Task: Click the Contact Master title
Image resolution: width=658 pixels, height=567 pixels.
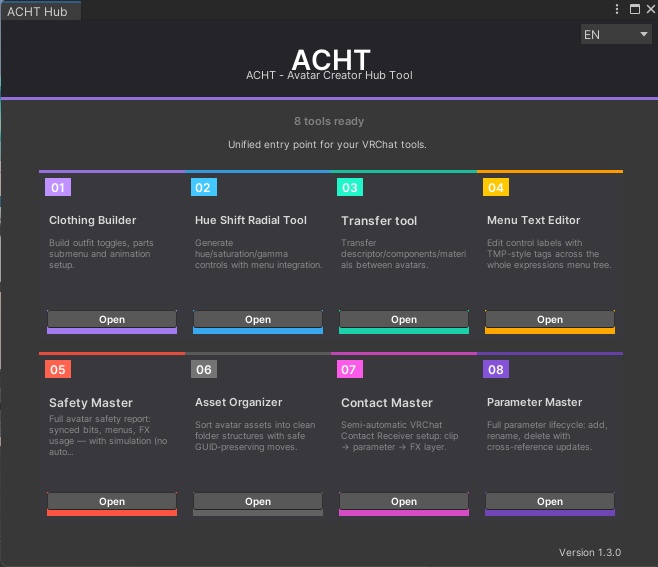Action: tap(387, 403)
